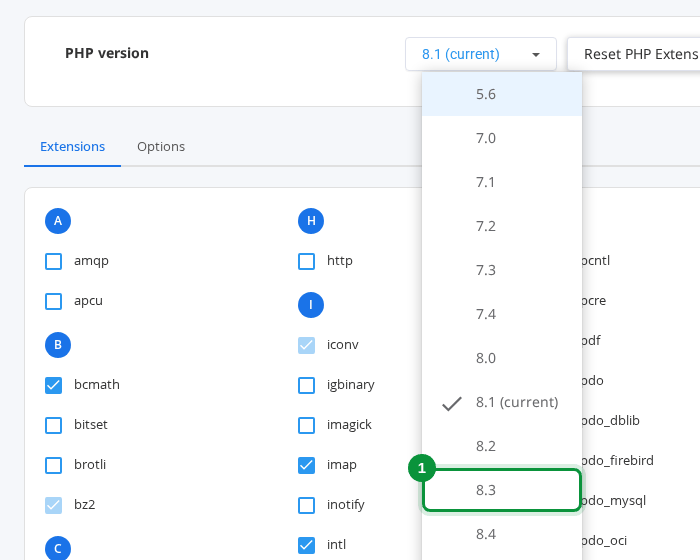Viewport: 700px width, 560px height.
Task: Toggle the bz2 extension checkbox
Action: pos(54,505)
